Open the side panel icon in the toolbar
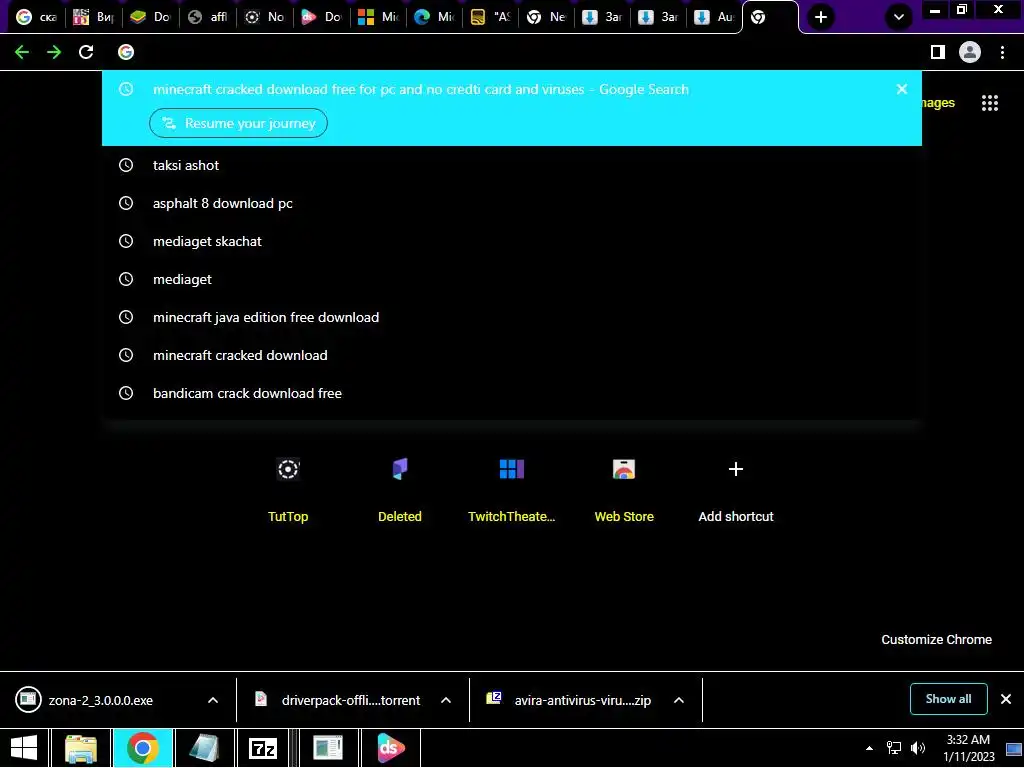 coord(938,52)
